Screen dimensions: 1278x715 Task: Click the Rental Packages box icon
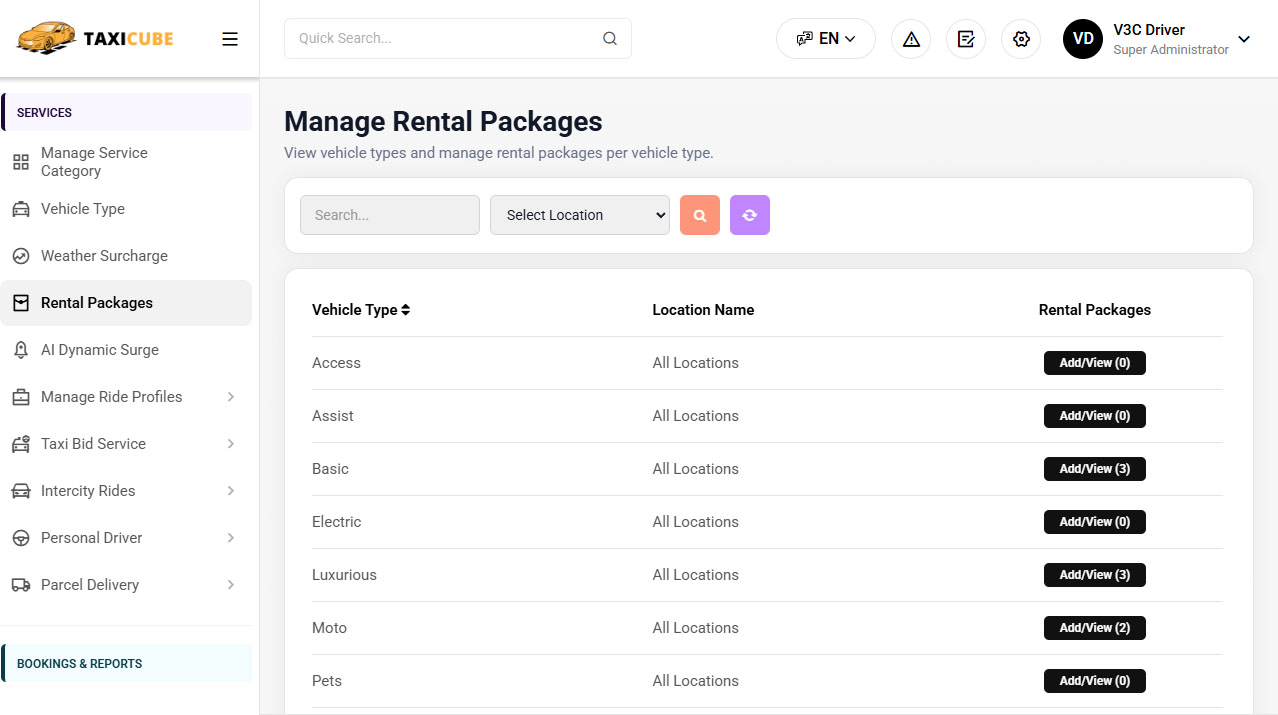pyautogui.click(x=21, y=303)
